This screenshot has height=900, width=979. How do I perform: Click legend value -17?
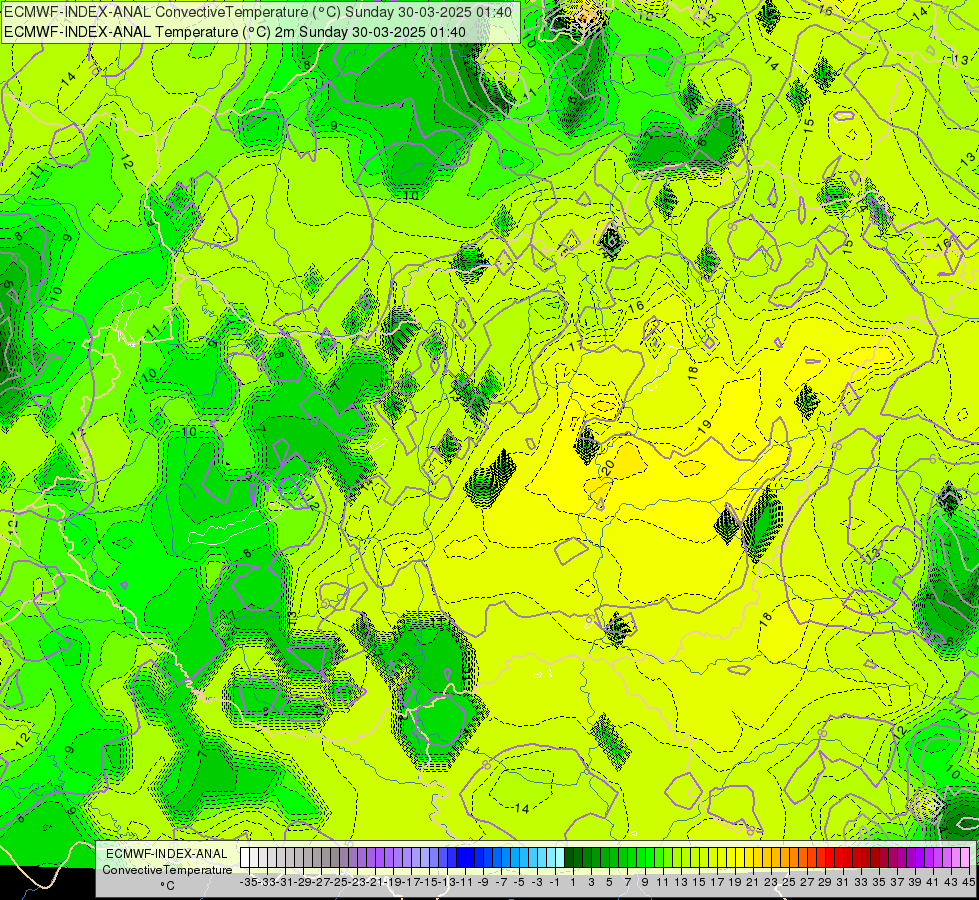(413, 882)
